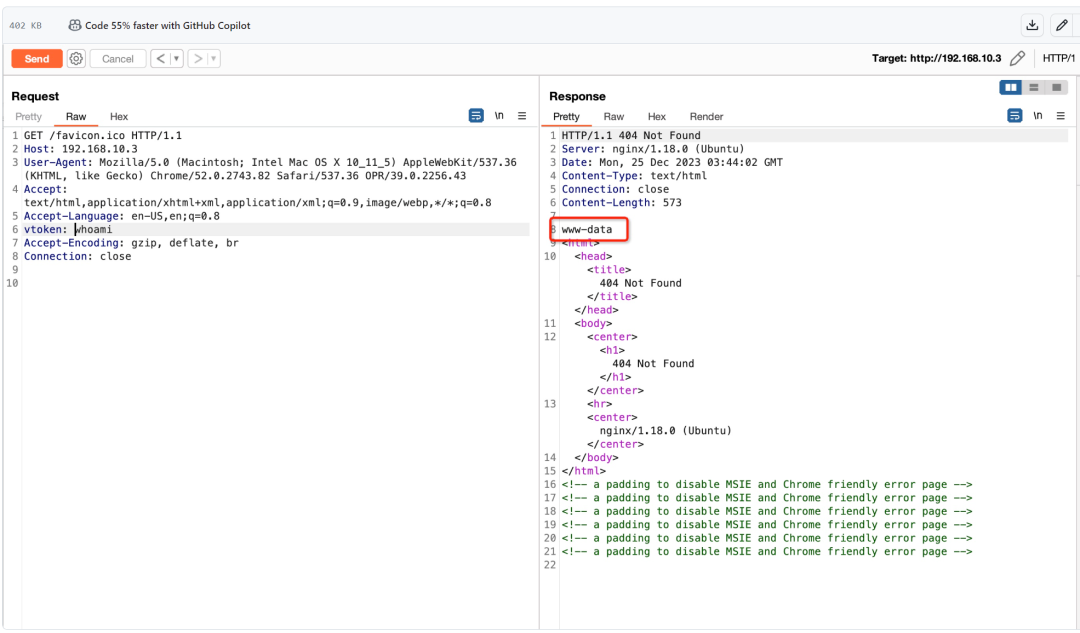Select the Pretty tab in Response pane
1080x633 pixels.
click(566, 116)
